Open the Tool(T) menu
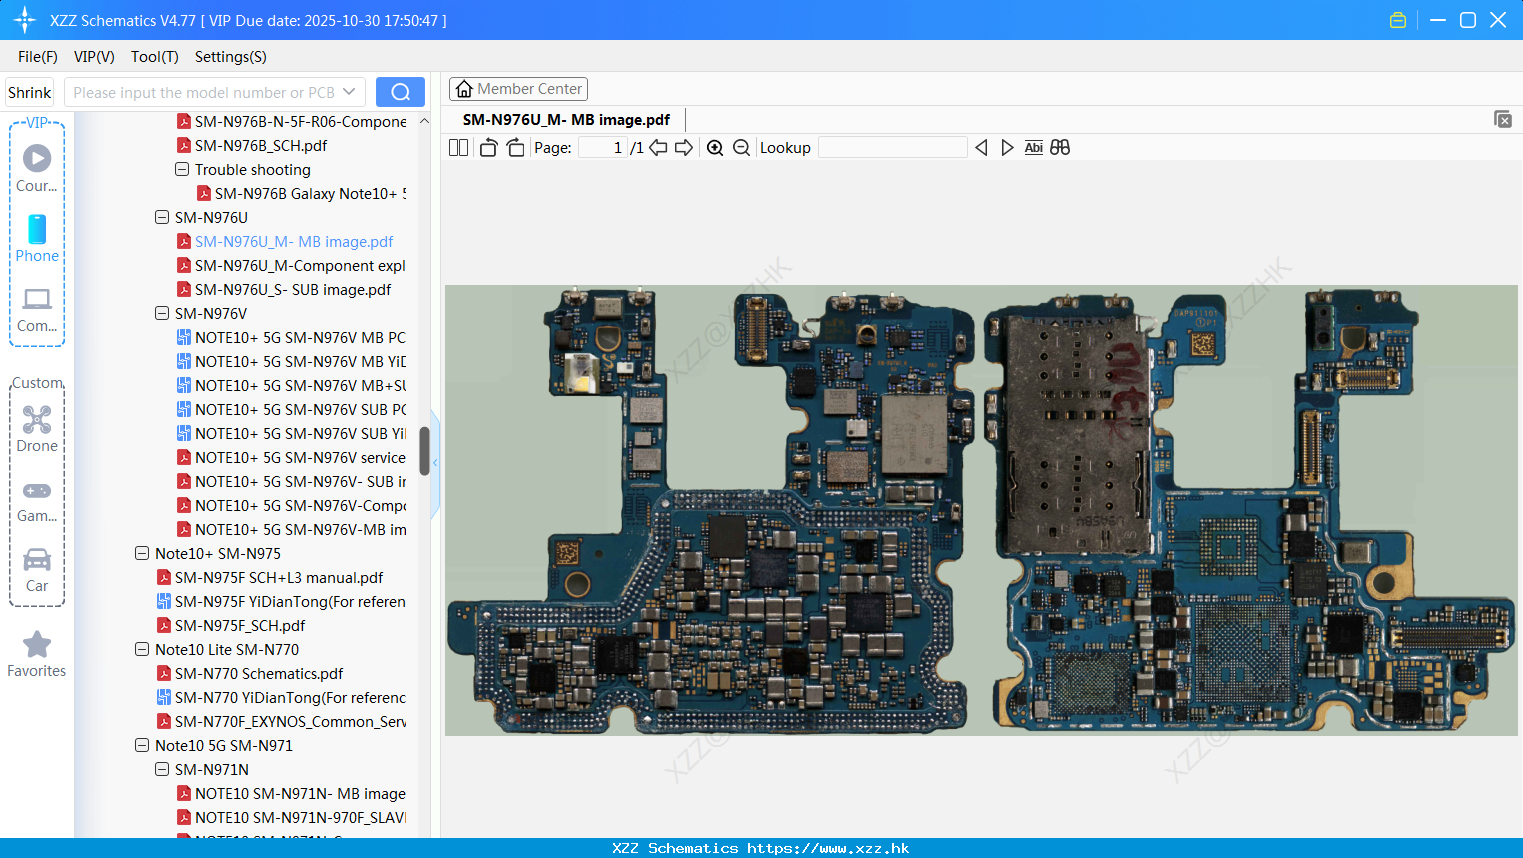 tap(155, 57)
